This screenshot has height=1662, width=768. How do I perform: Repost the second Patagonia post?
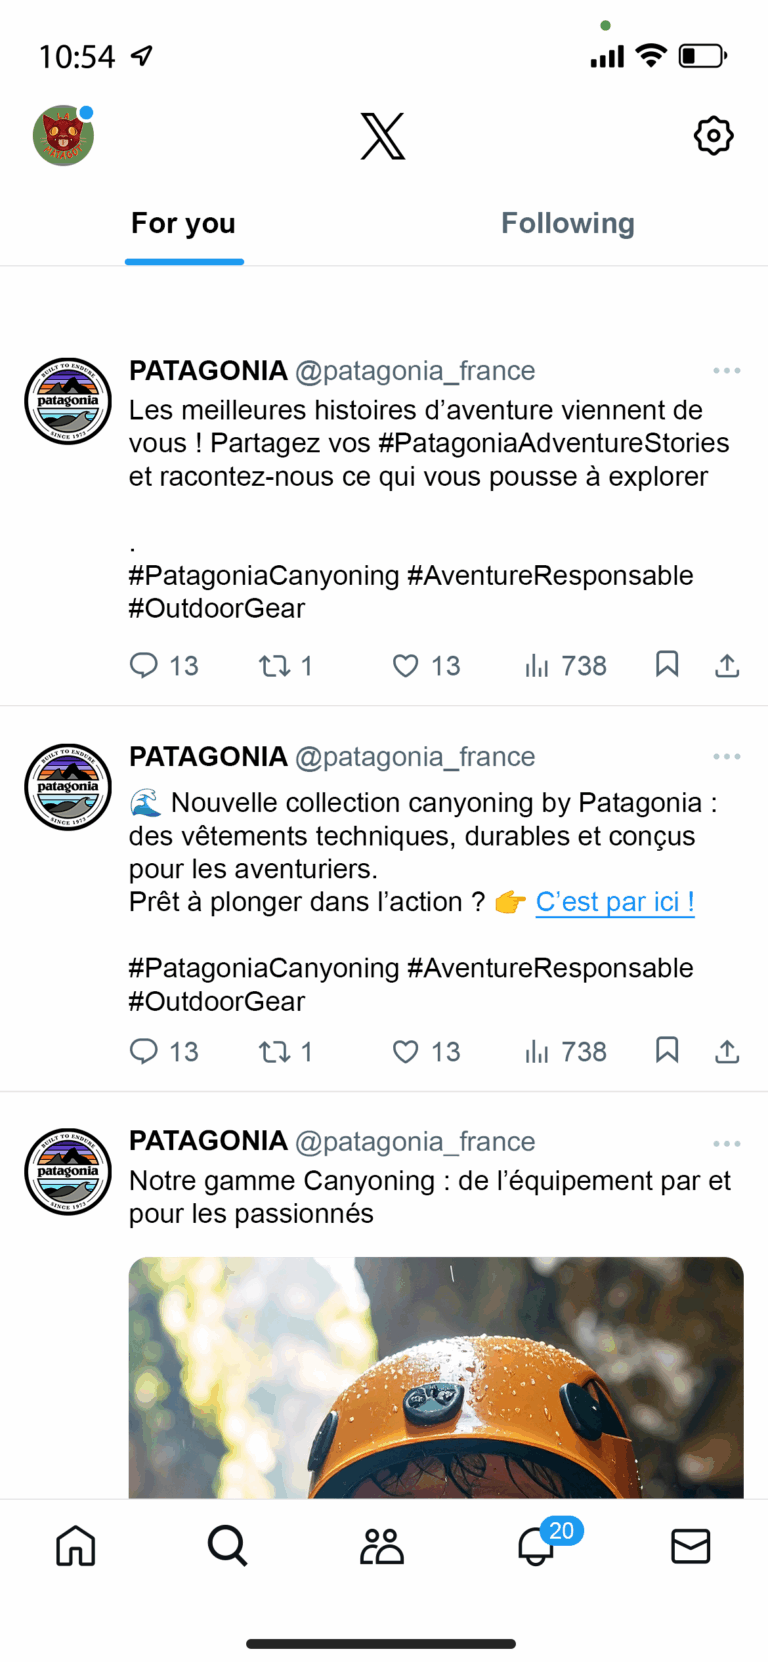point(274,1052)
